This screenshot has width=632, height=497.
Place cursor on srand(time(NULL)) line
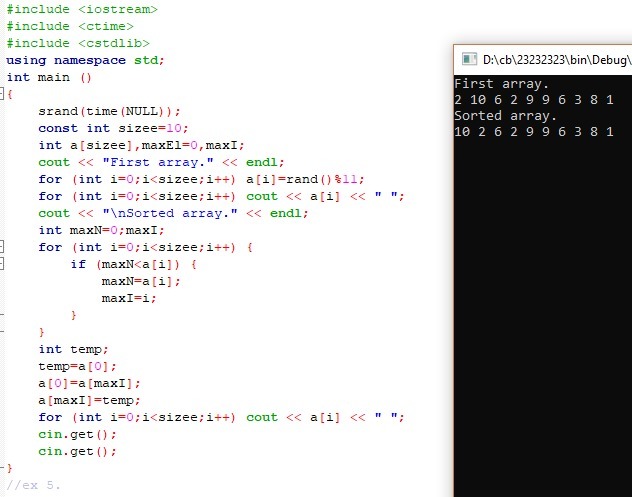pos(110,111)
